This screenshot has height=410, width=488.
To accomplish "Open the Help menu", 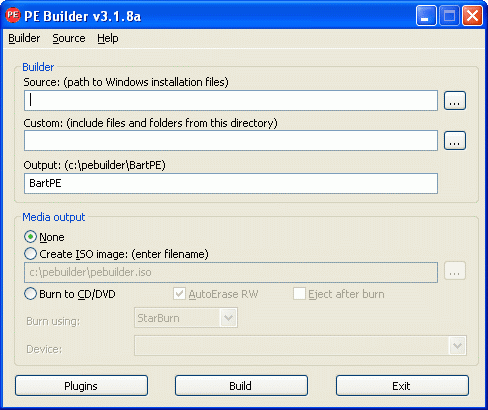I will (108, 38).
